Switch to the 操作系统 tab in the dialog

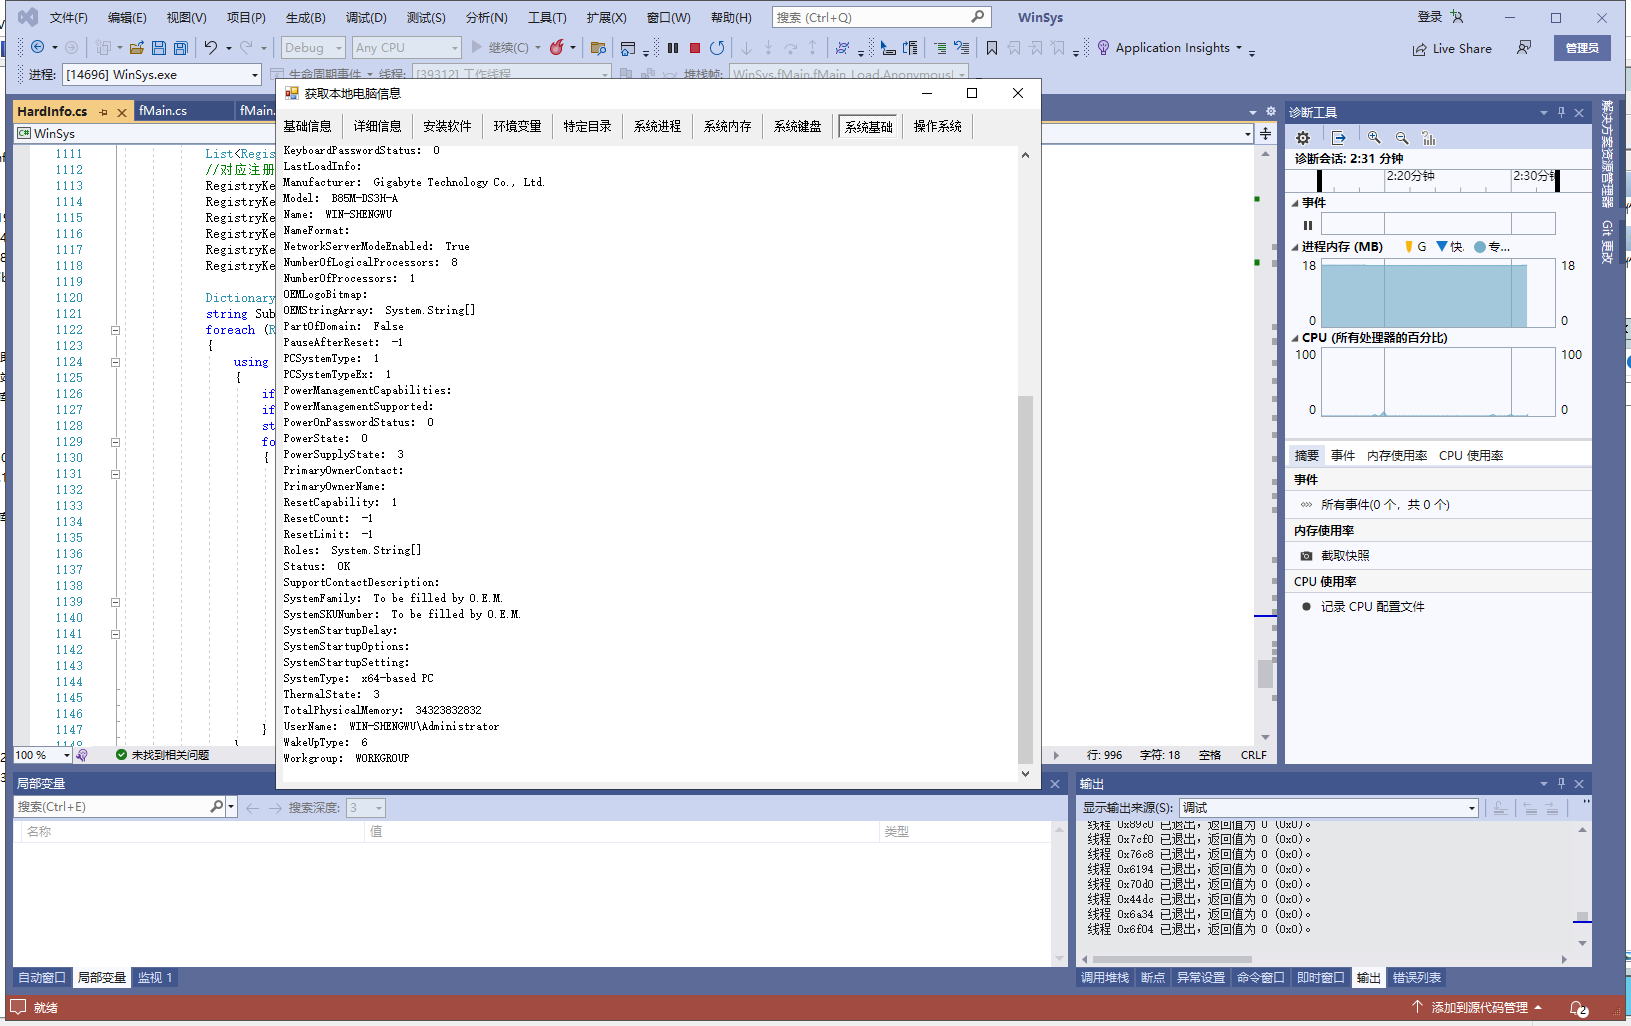tap(937, 126)
